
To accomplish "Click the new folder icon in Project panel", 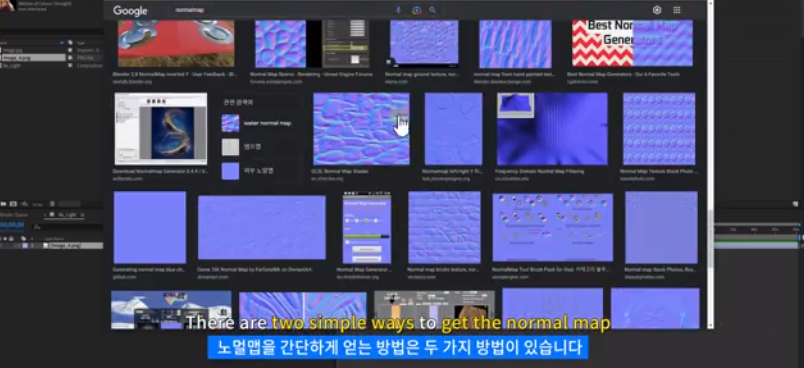I will [x=4, y=204].
